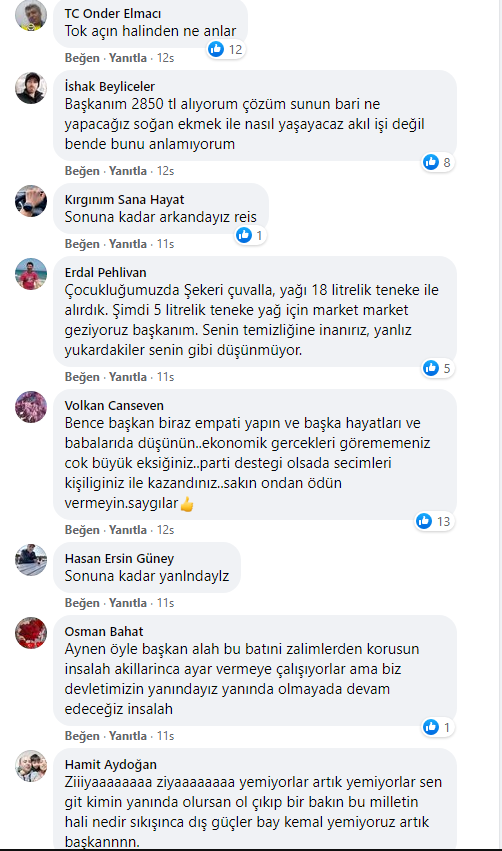Open TC Onder Elmacı's profile picture

point(31,16)
